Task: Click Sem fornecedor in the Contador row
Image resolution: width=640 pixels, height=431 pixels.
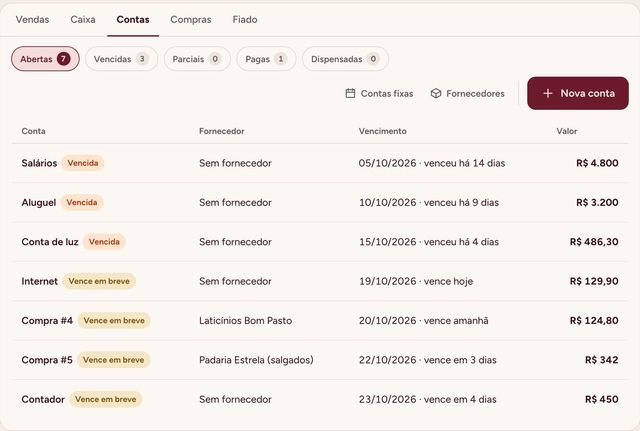Action: click(x=235, y=399)
